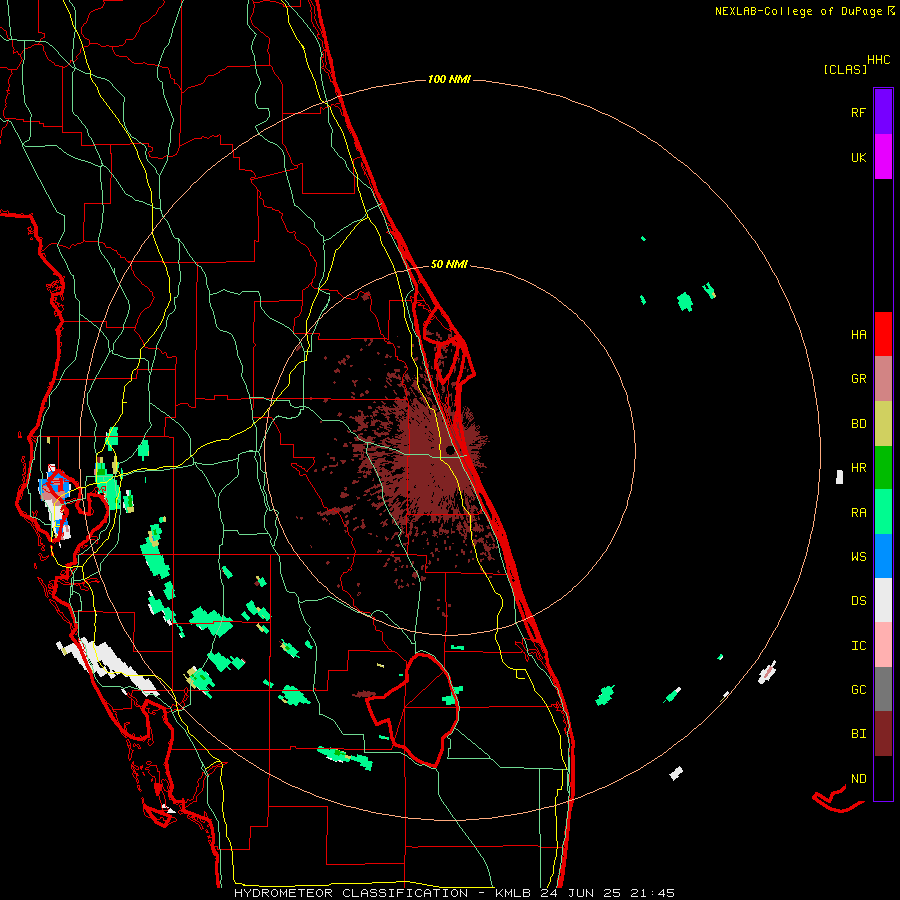Click the RF purple legend swatch
The width and height of the screenshot is (900, 900).
point(883,112)
